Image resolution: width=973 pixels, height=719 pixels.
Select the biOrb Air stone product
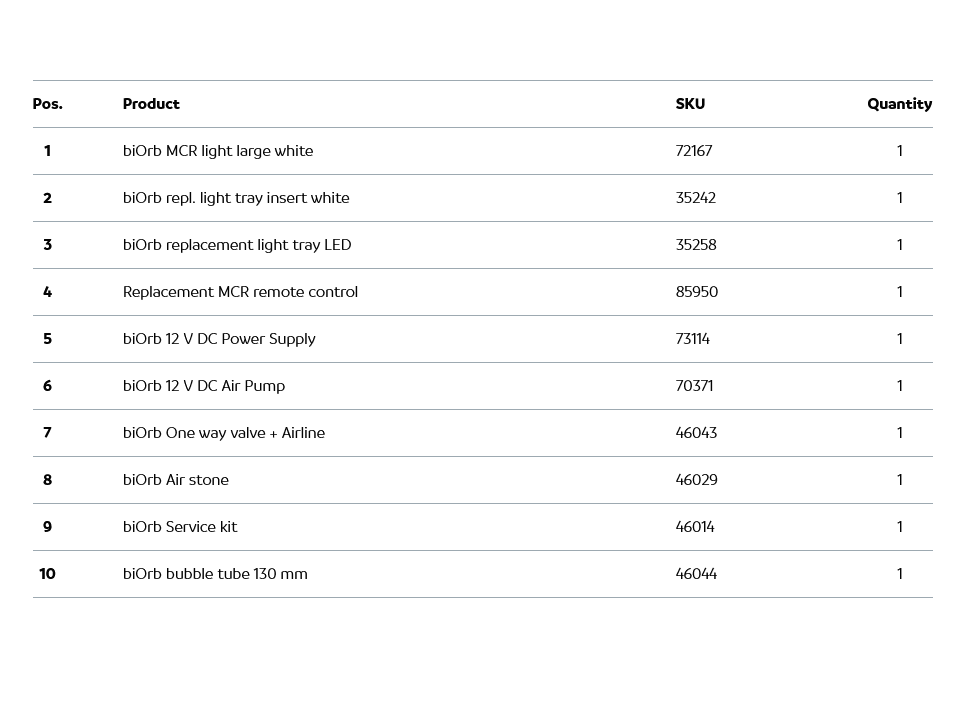(176, 480)
